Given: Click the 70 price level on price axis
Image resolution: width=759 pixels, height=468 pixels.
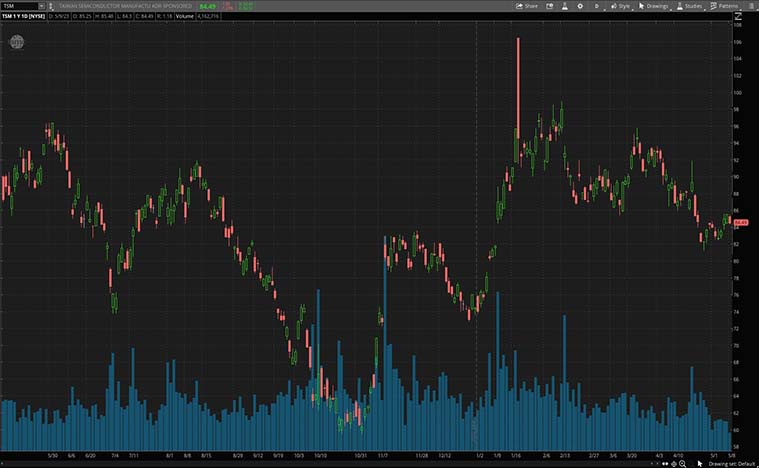Looking at the screenshot, I should [736, 346].
